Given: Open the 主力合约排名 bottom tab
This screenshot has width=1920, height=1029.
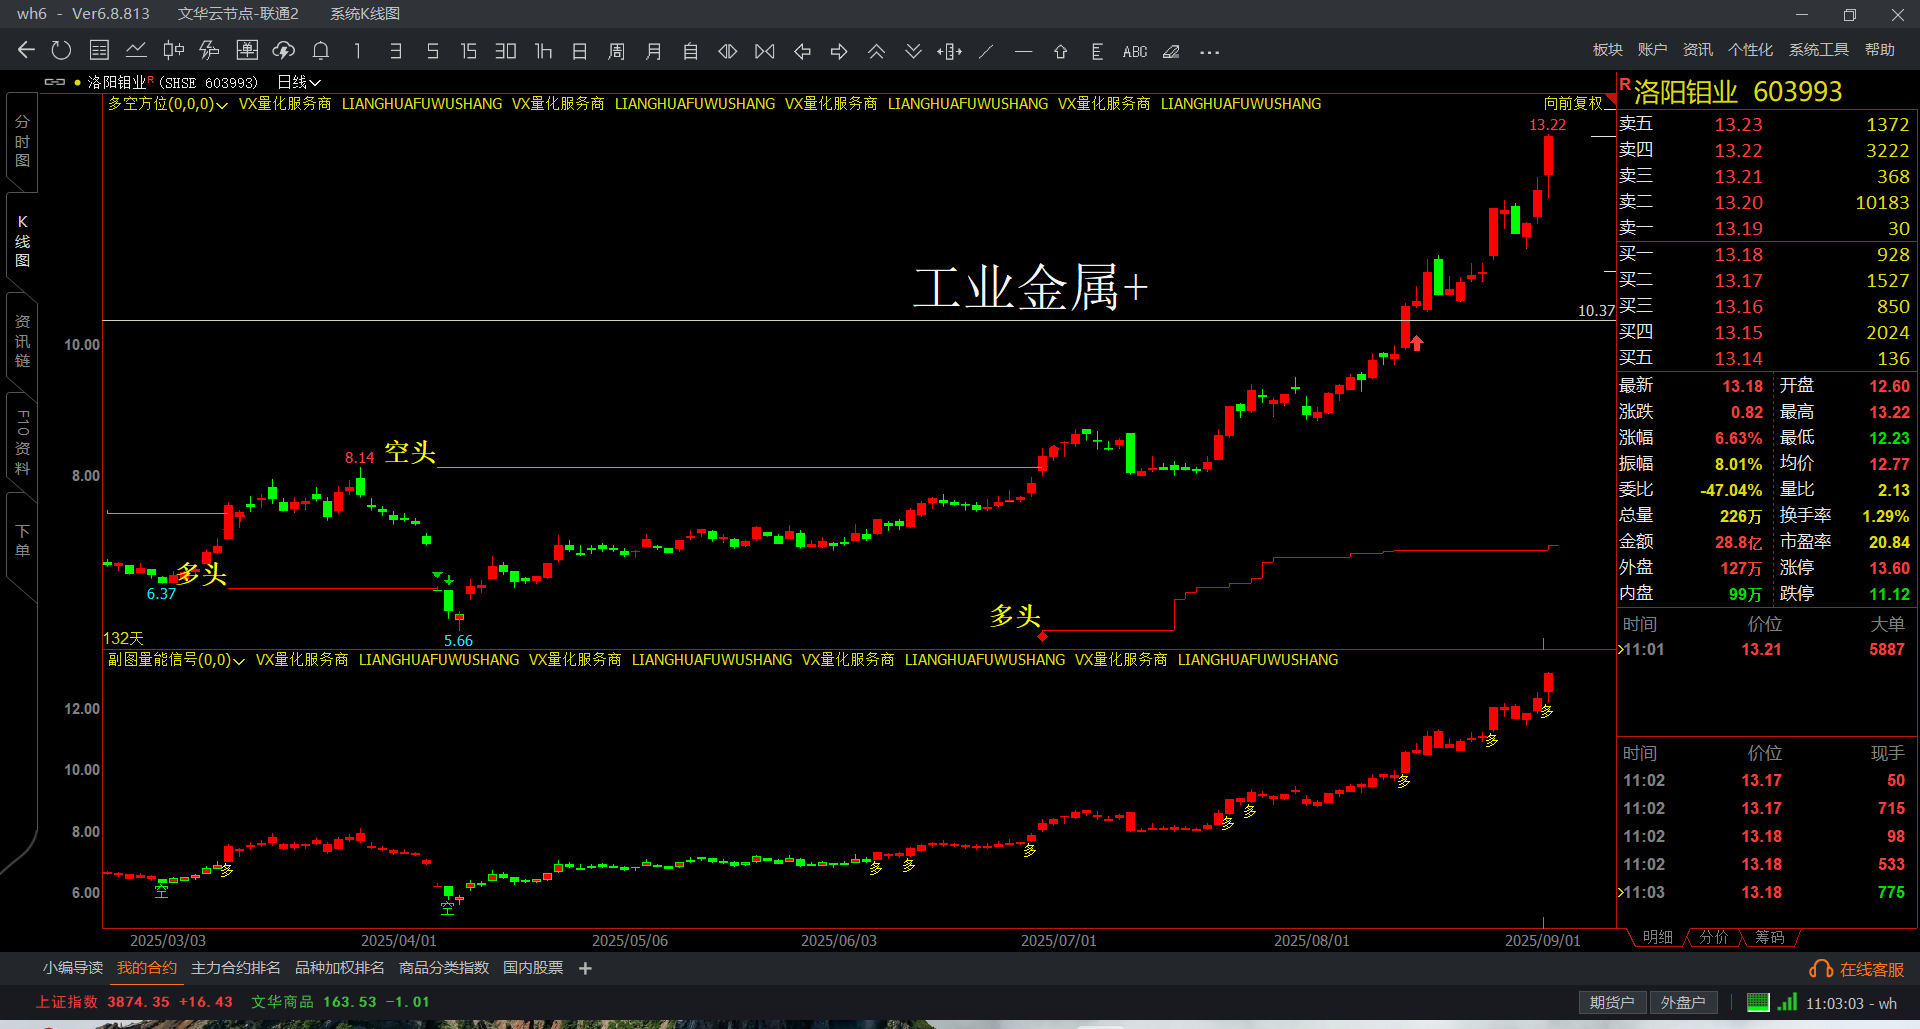Looking at the screenshot, I should (236, 968).
